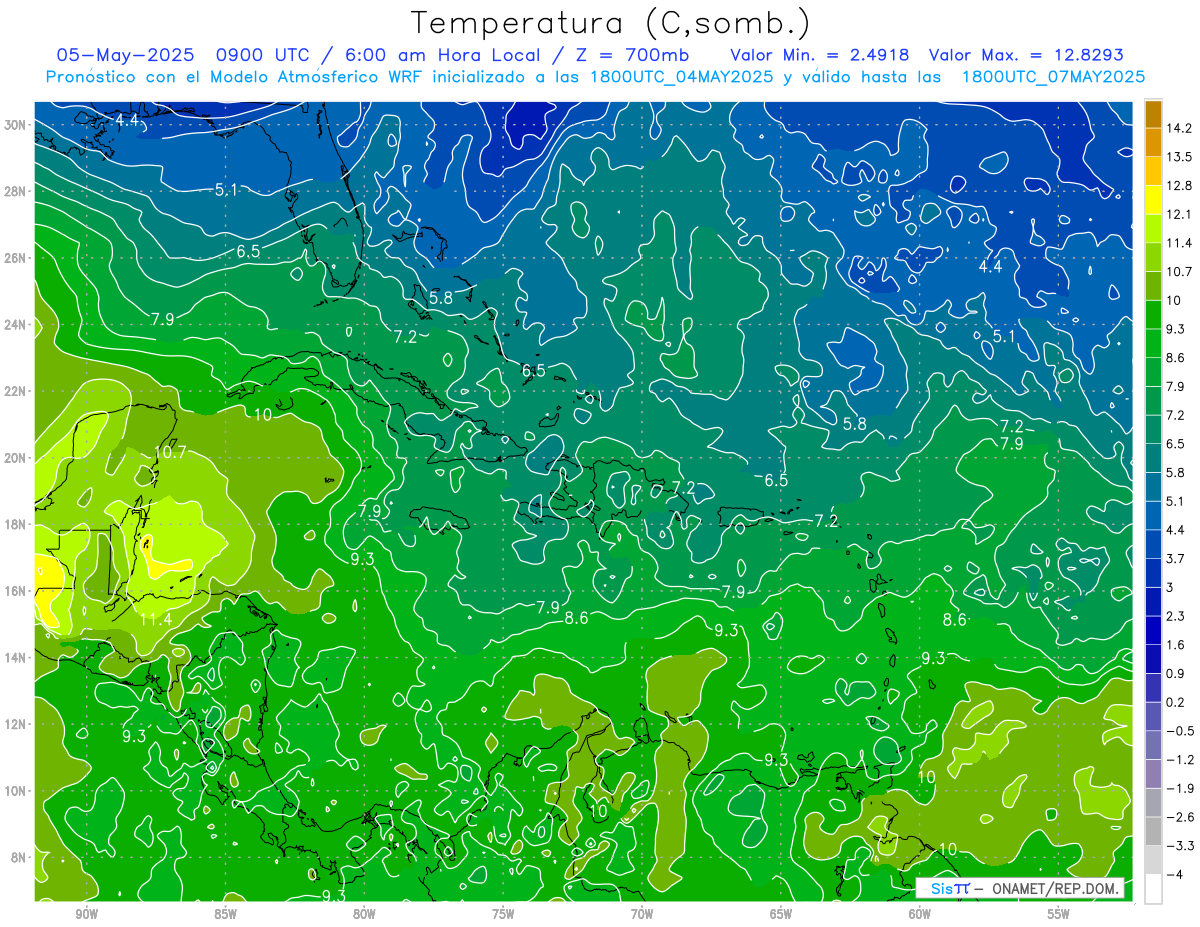This screenshot has width=1200, height=927.
Task: Click the legend tick label "12.8"
Action: click(x=1179, y=186)
